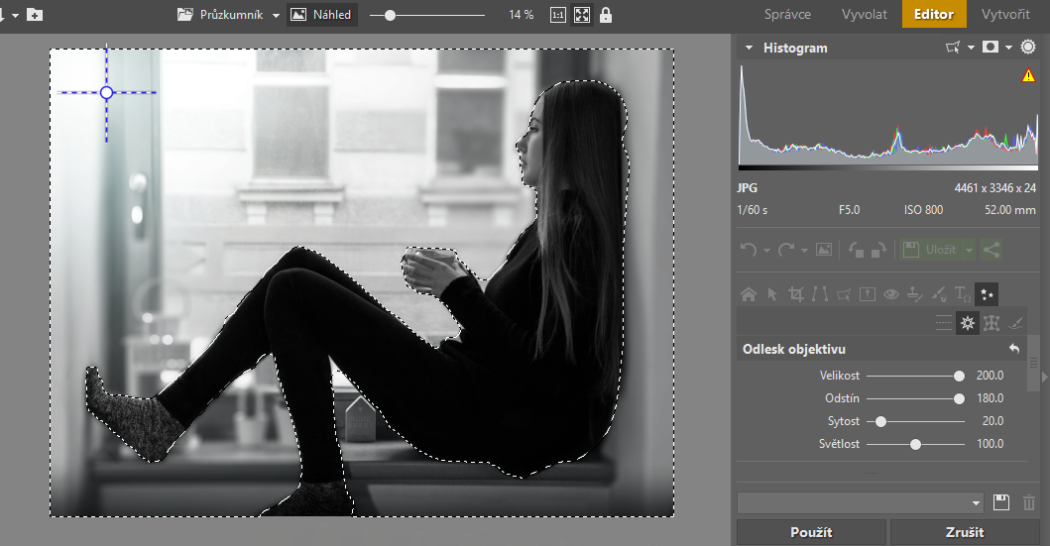Open the selection mode dropdown arrow in Histogram header
Screen dimensions: 1050x546
[971, 48]
